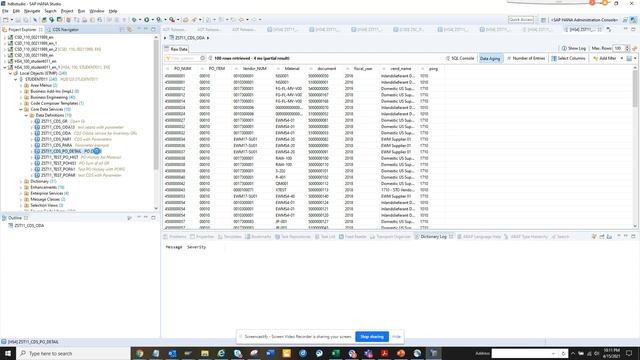The width and height of the screenshot is (640, 360).
Task: Select the Code Composer Templates folder
Action: click(54, 103)
